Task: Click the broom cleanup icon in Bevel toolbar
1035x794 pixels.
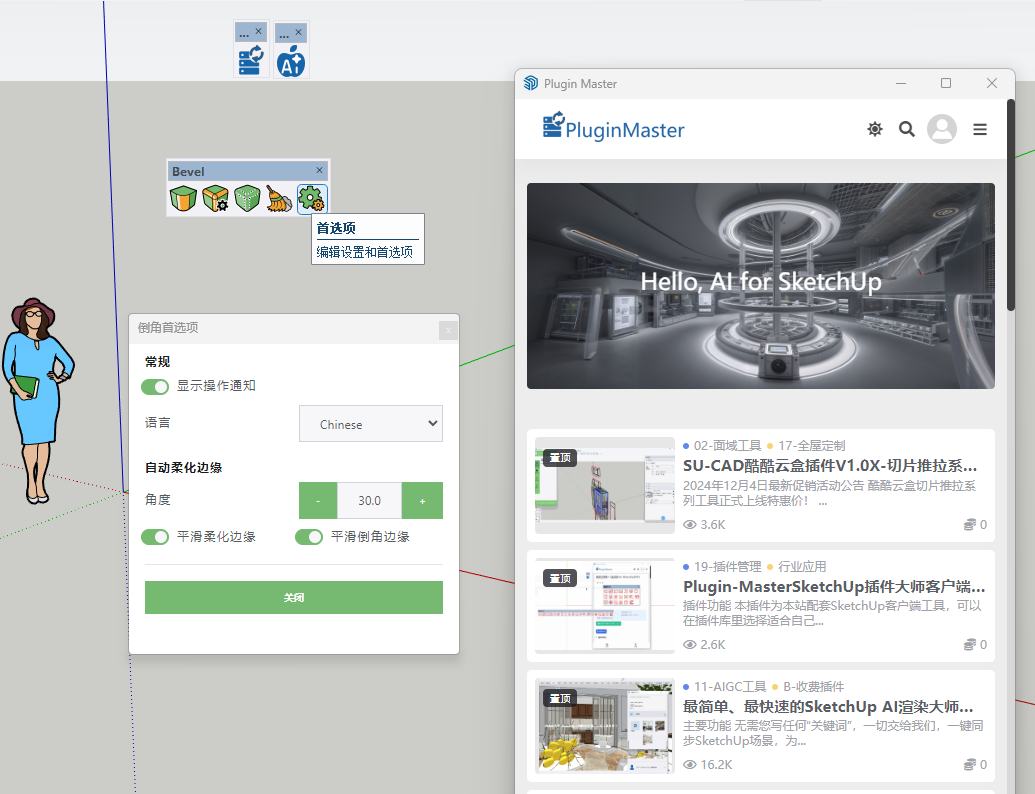Action: click(279, 199)
